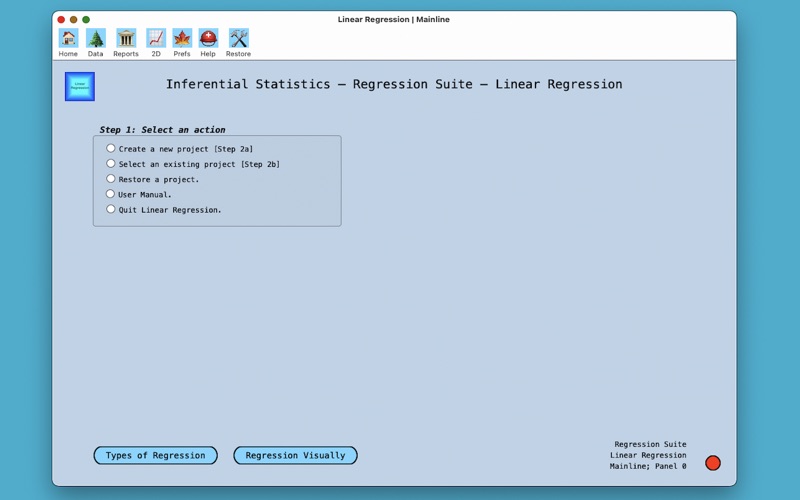Image resolution: width=800 pixels, height=500 pixels.
Task: Minimize window with yellow button
Action: click(73, 19)
